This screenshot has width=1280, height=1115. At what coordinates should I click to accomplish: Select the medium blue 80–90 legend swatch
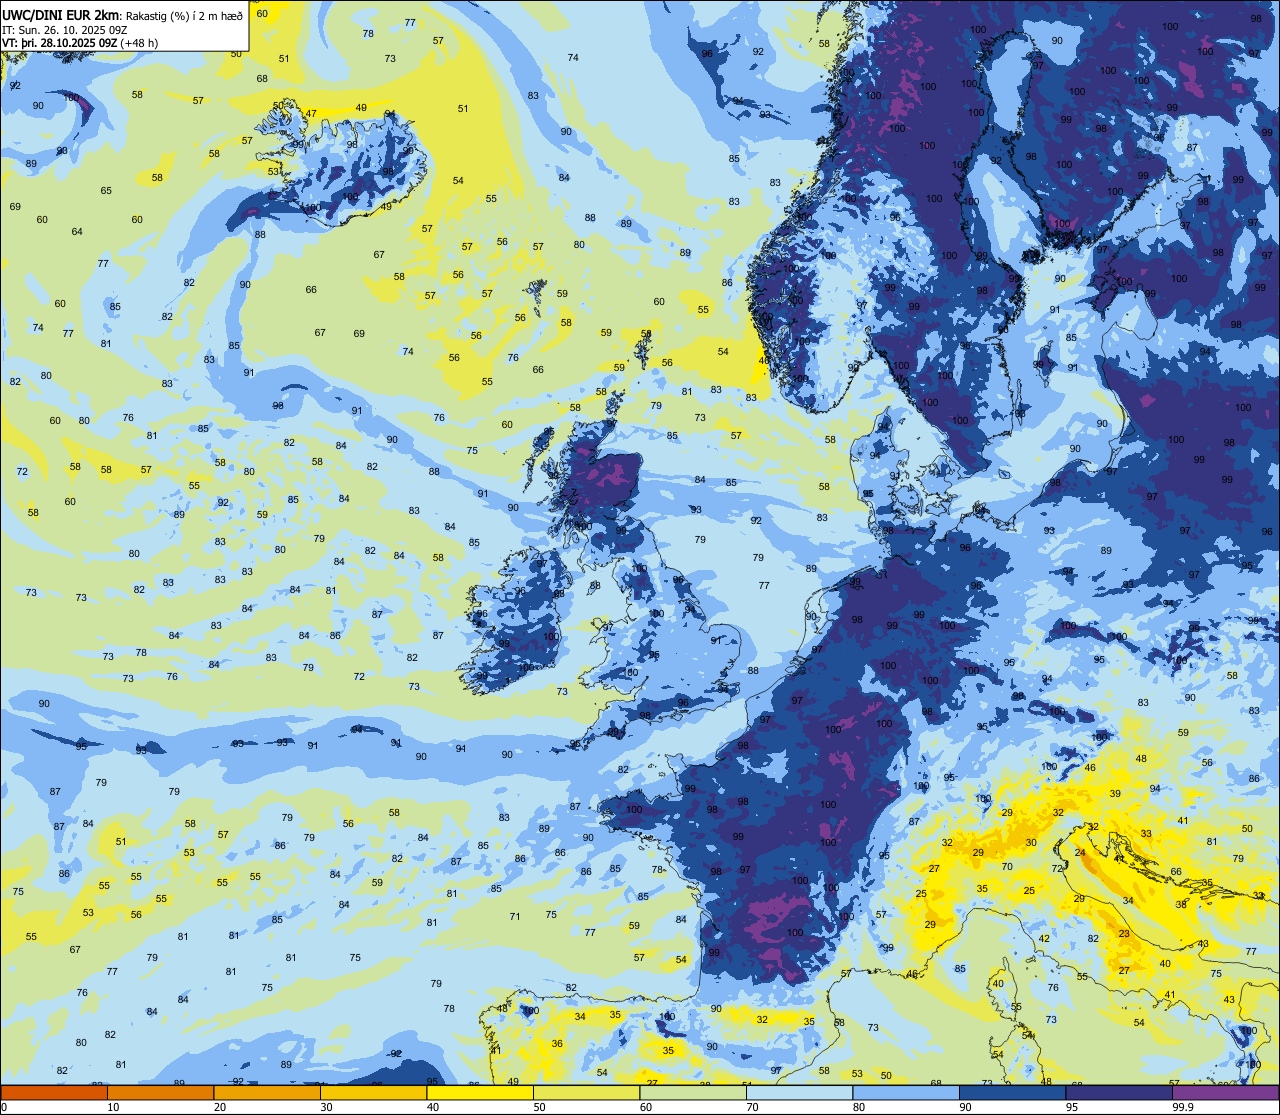(906, 1092)
